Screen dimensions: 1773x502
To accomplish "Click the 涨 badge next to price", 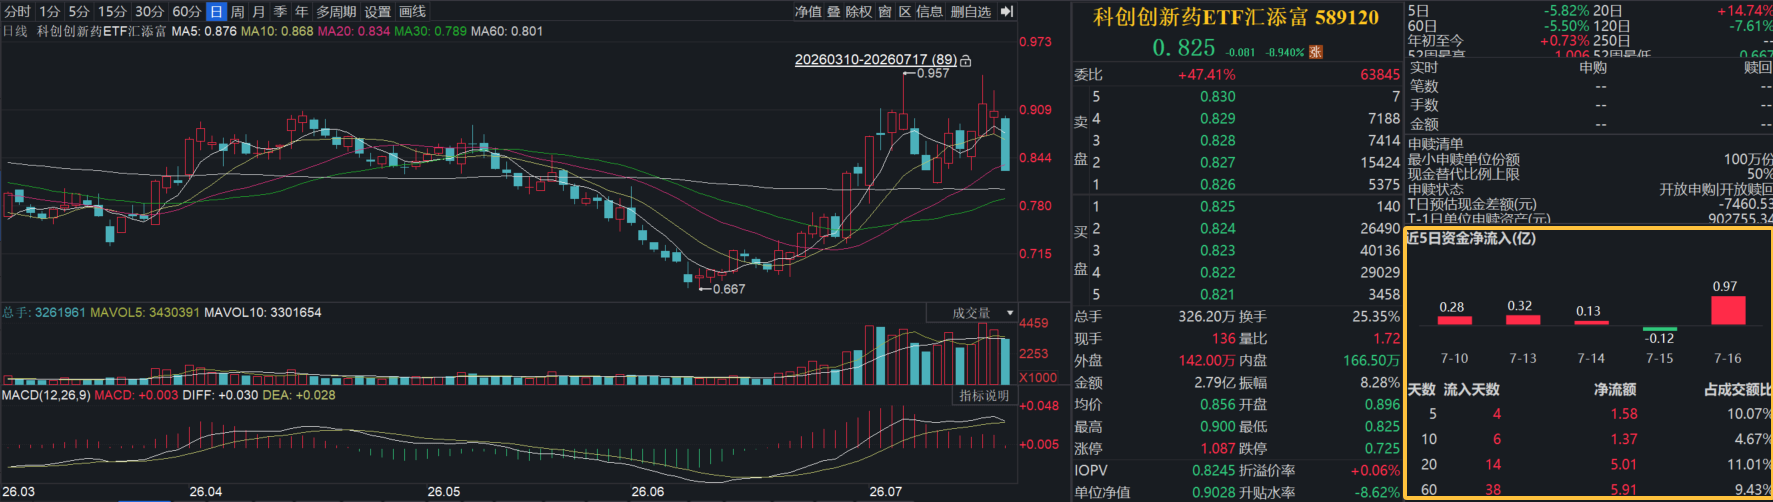I will pos(1316,52).
